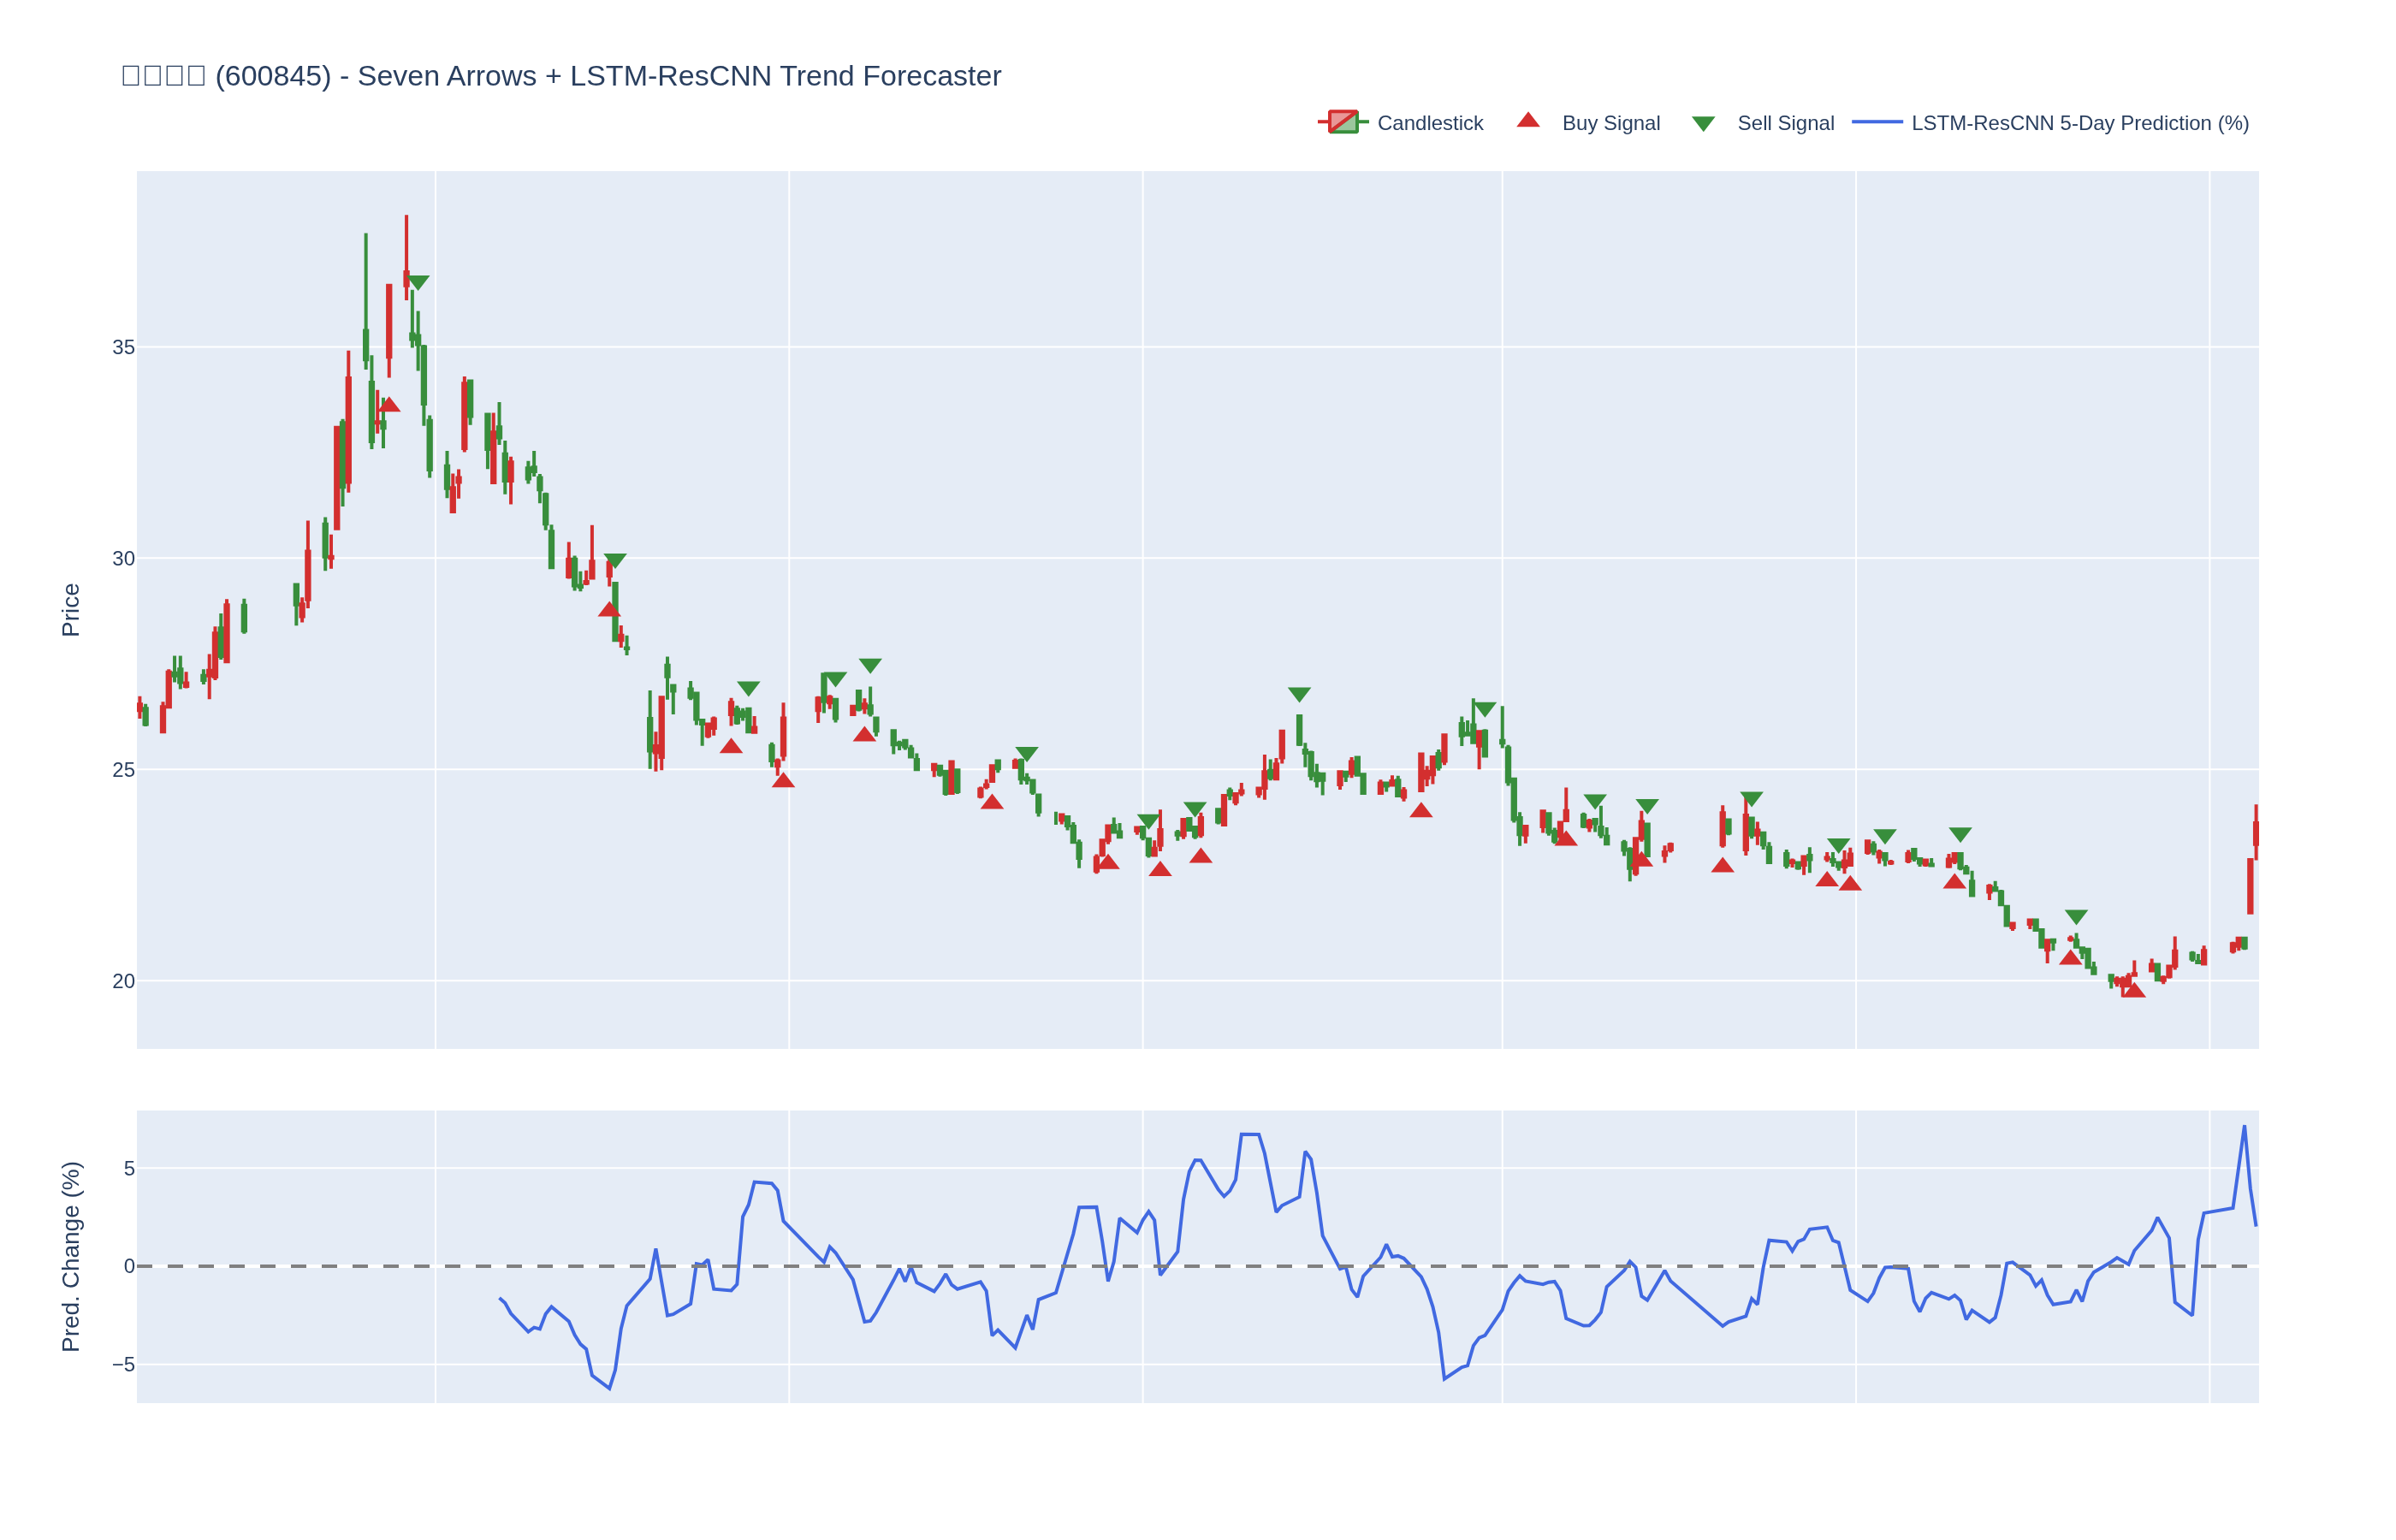Click the green Sell Signal legend triangle
The width and height of the screenshot is (2396, 1540).
point(1702,124)
